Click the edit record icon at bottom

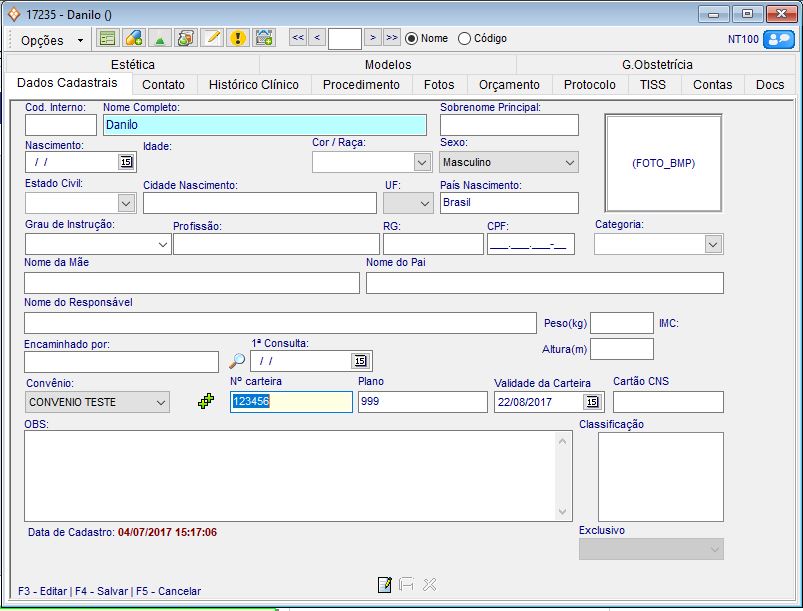[384, 585]
